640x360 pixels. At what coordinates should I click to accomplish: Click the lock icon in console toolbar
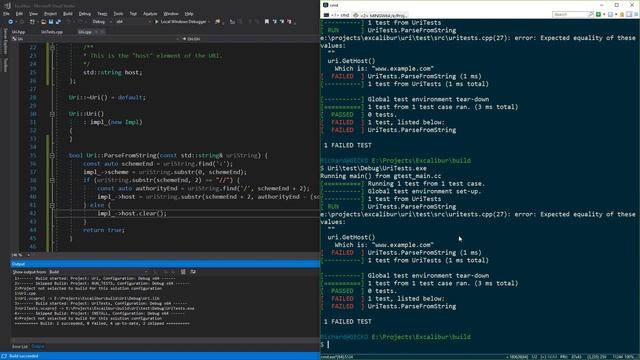[622, 14]
